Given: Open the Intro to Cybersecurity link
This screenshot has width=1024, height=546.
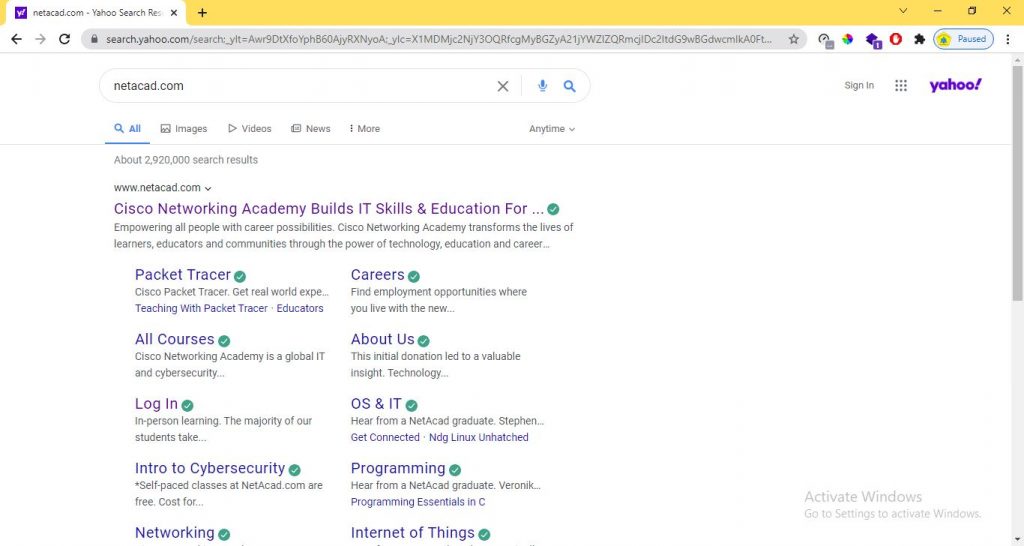Looking at the screenshot, I should click(x=210, y=468).
